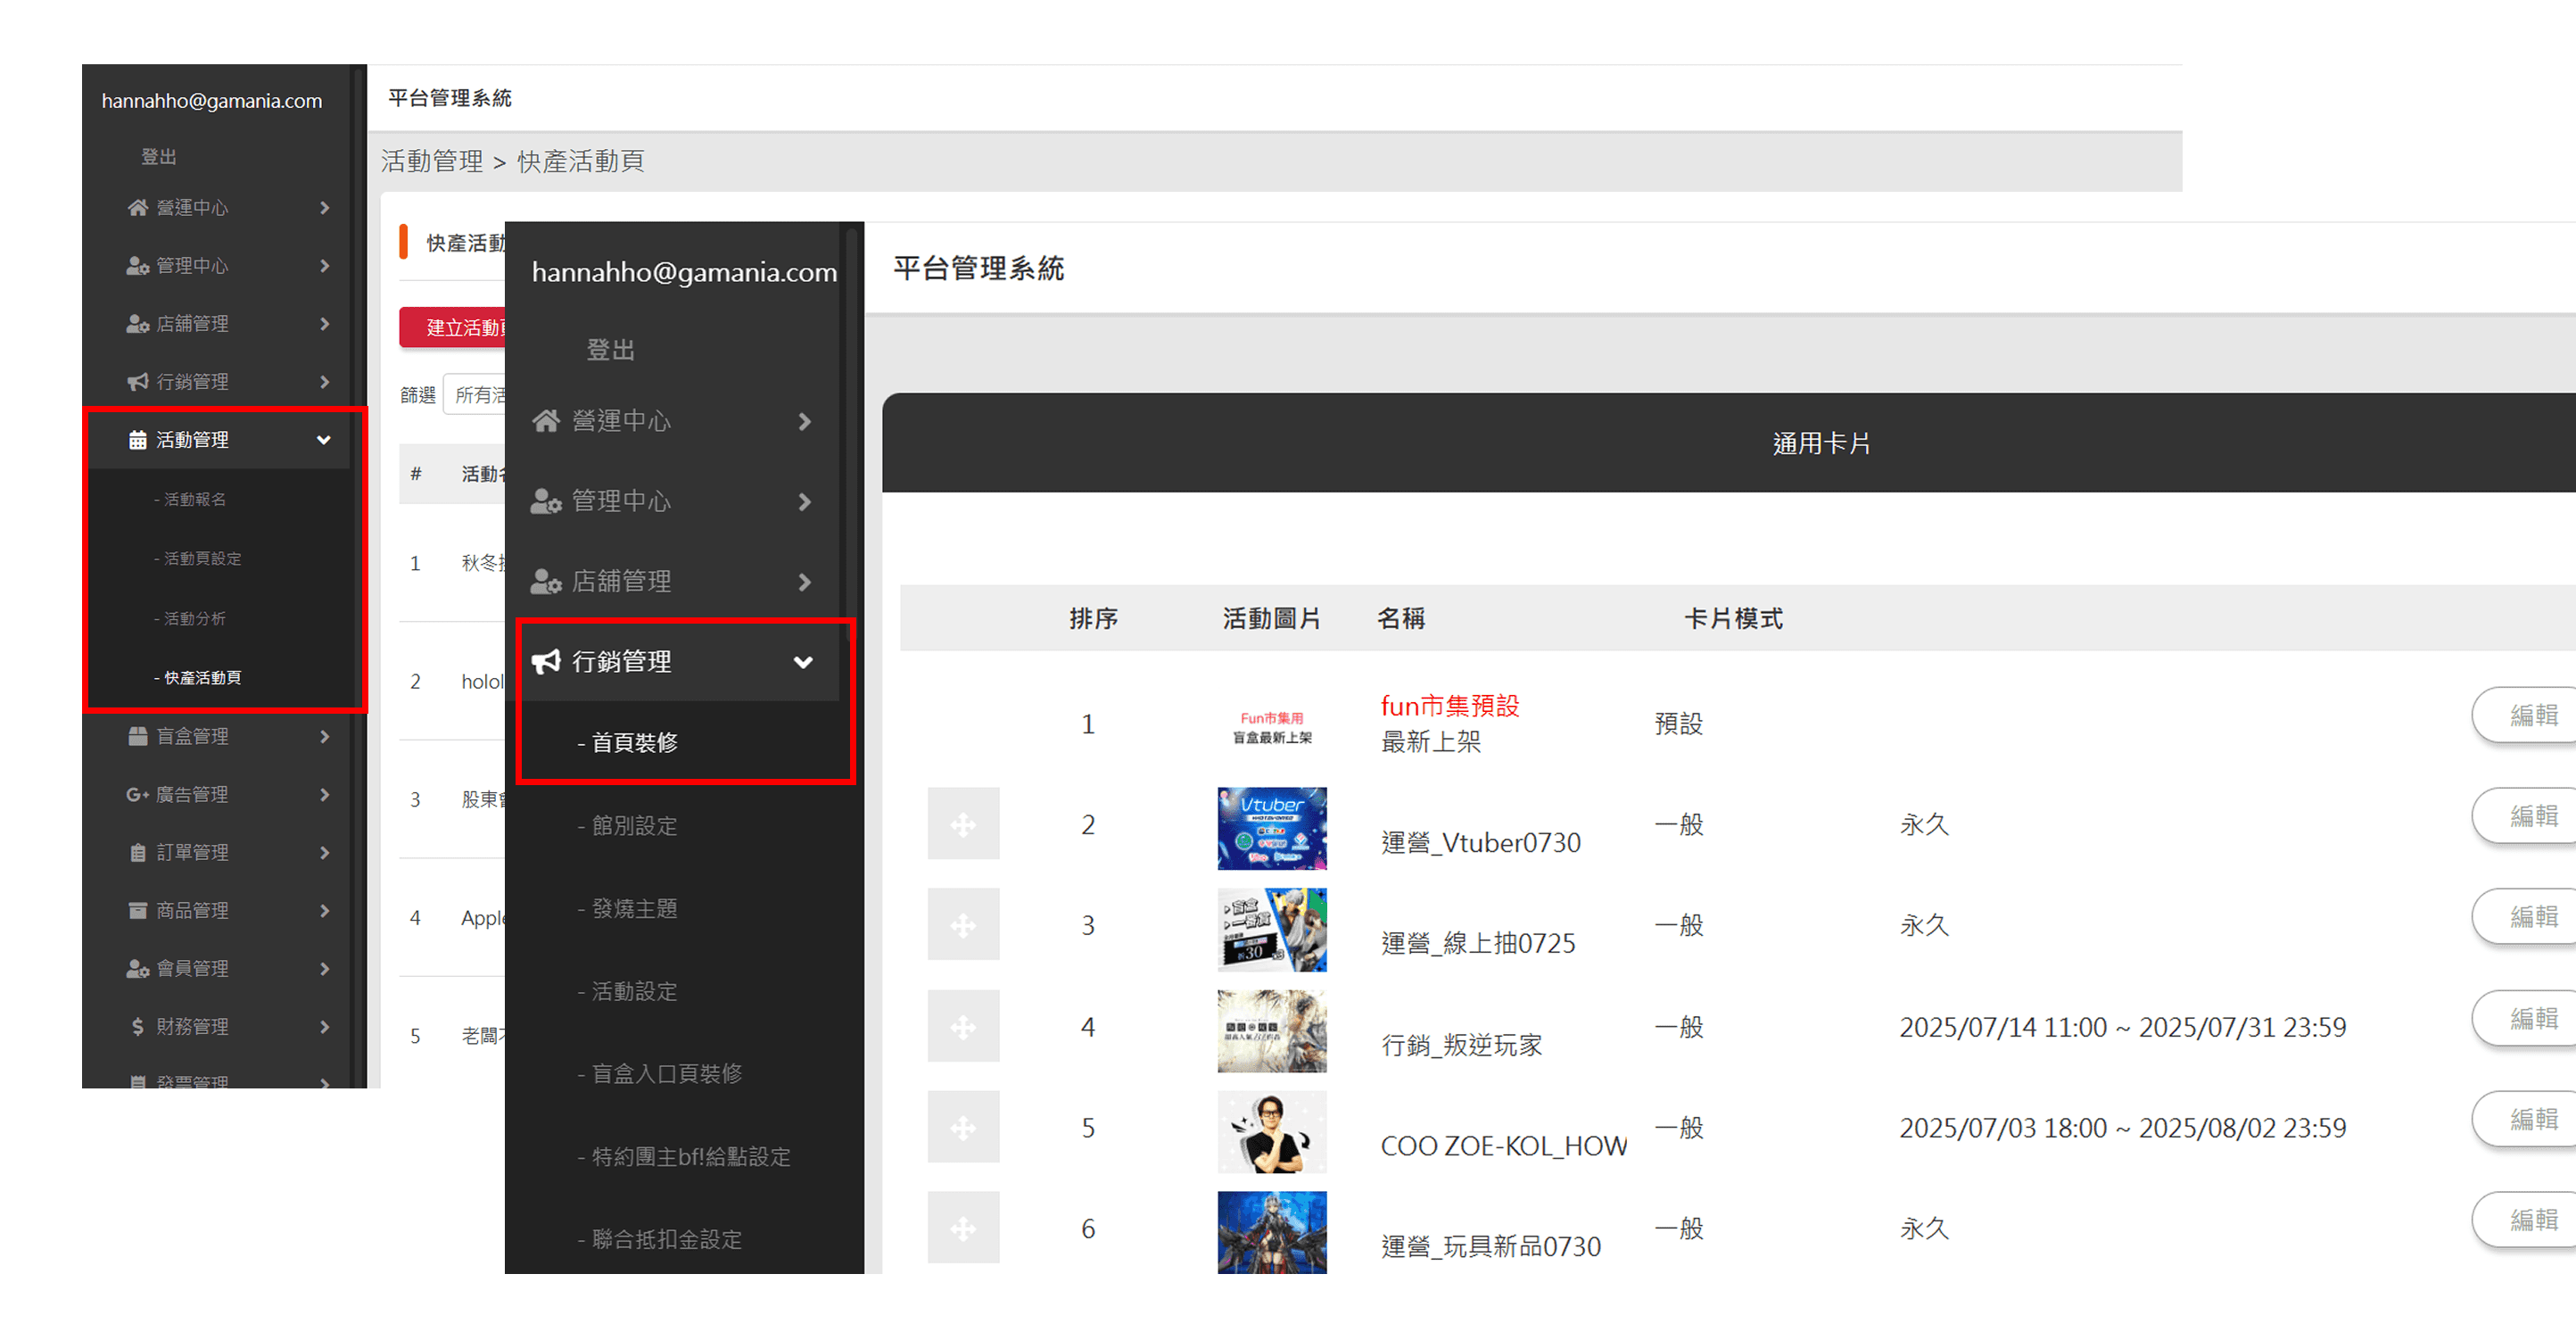Expand the 盲盒管理 menu arrow

point(324,737)
